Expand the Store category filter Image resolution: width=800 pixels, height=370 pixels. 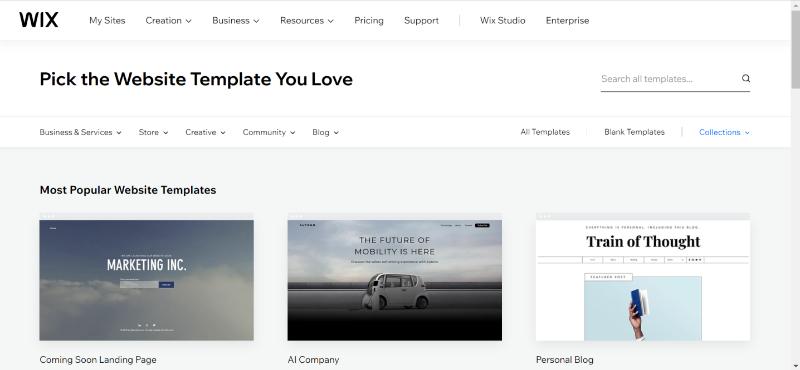[x=154, y=132]
